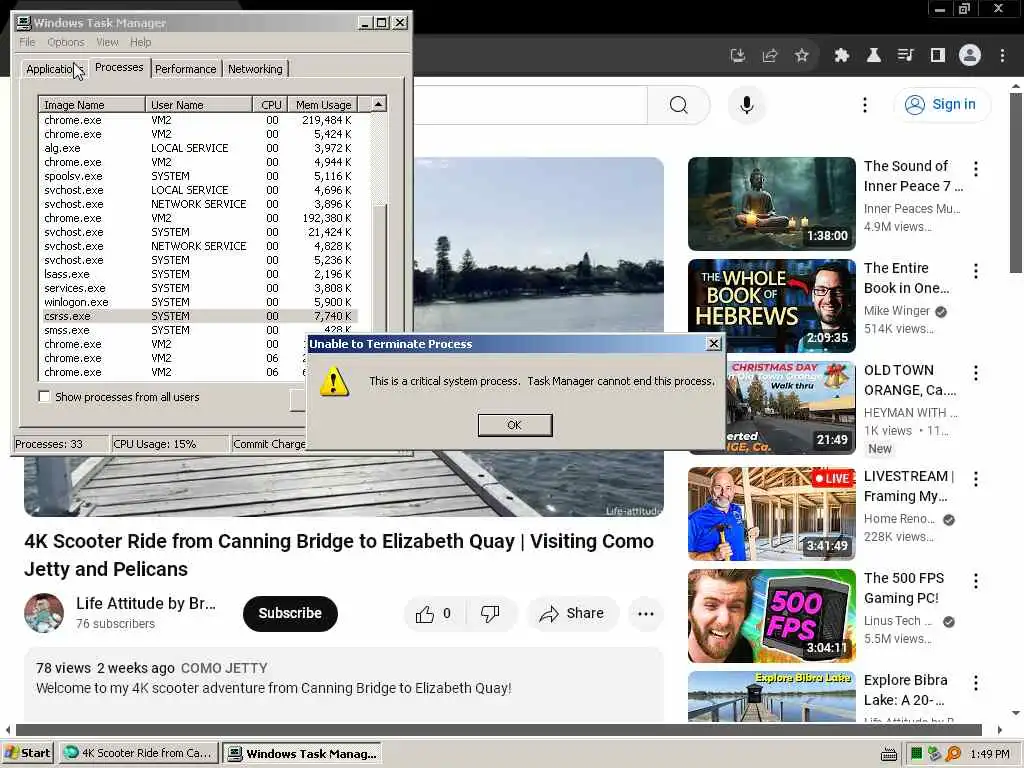Select the csrss.exe process row
1024x768 pixels.
(199, 316)
